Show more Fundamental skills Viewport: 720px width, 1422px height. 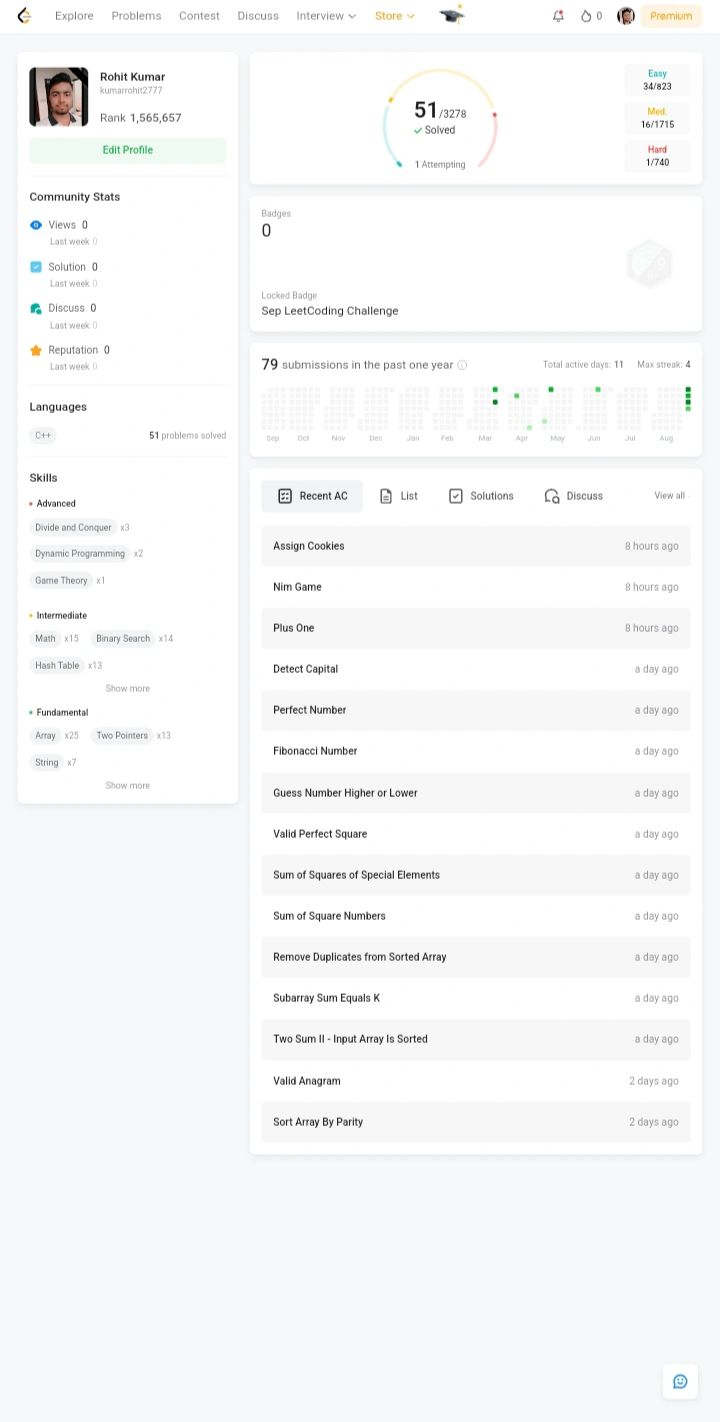(x=127, y=786)
